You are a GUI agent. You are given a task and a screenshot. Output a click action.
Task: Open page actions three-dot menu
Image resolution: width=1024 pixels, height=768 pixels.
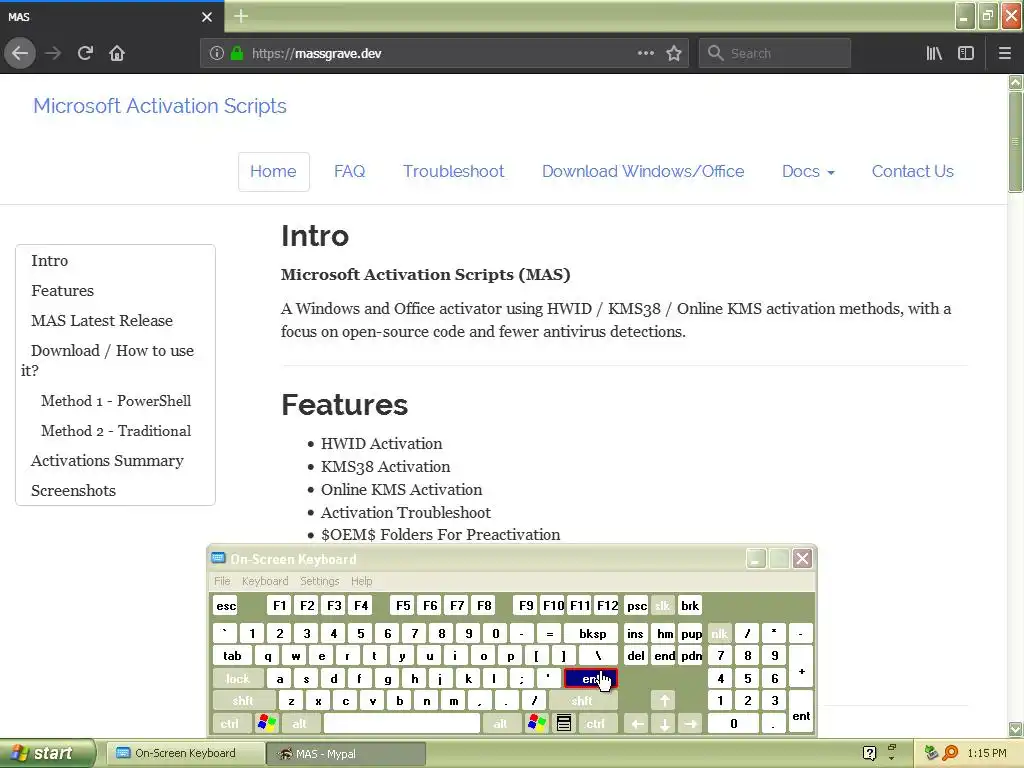[645, 53]
